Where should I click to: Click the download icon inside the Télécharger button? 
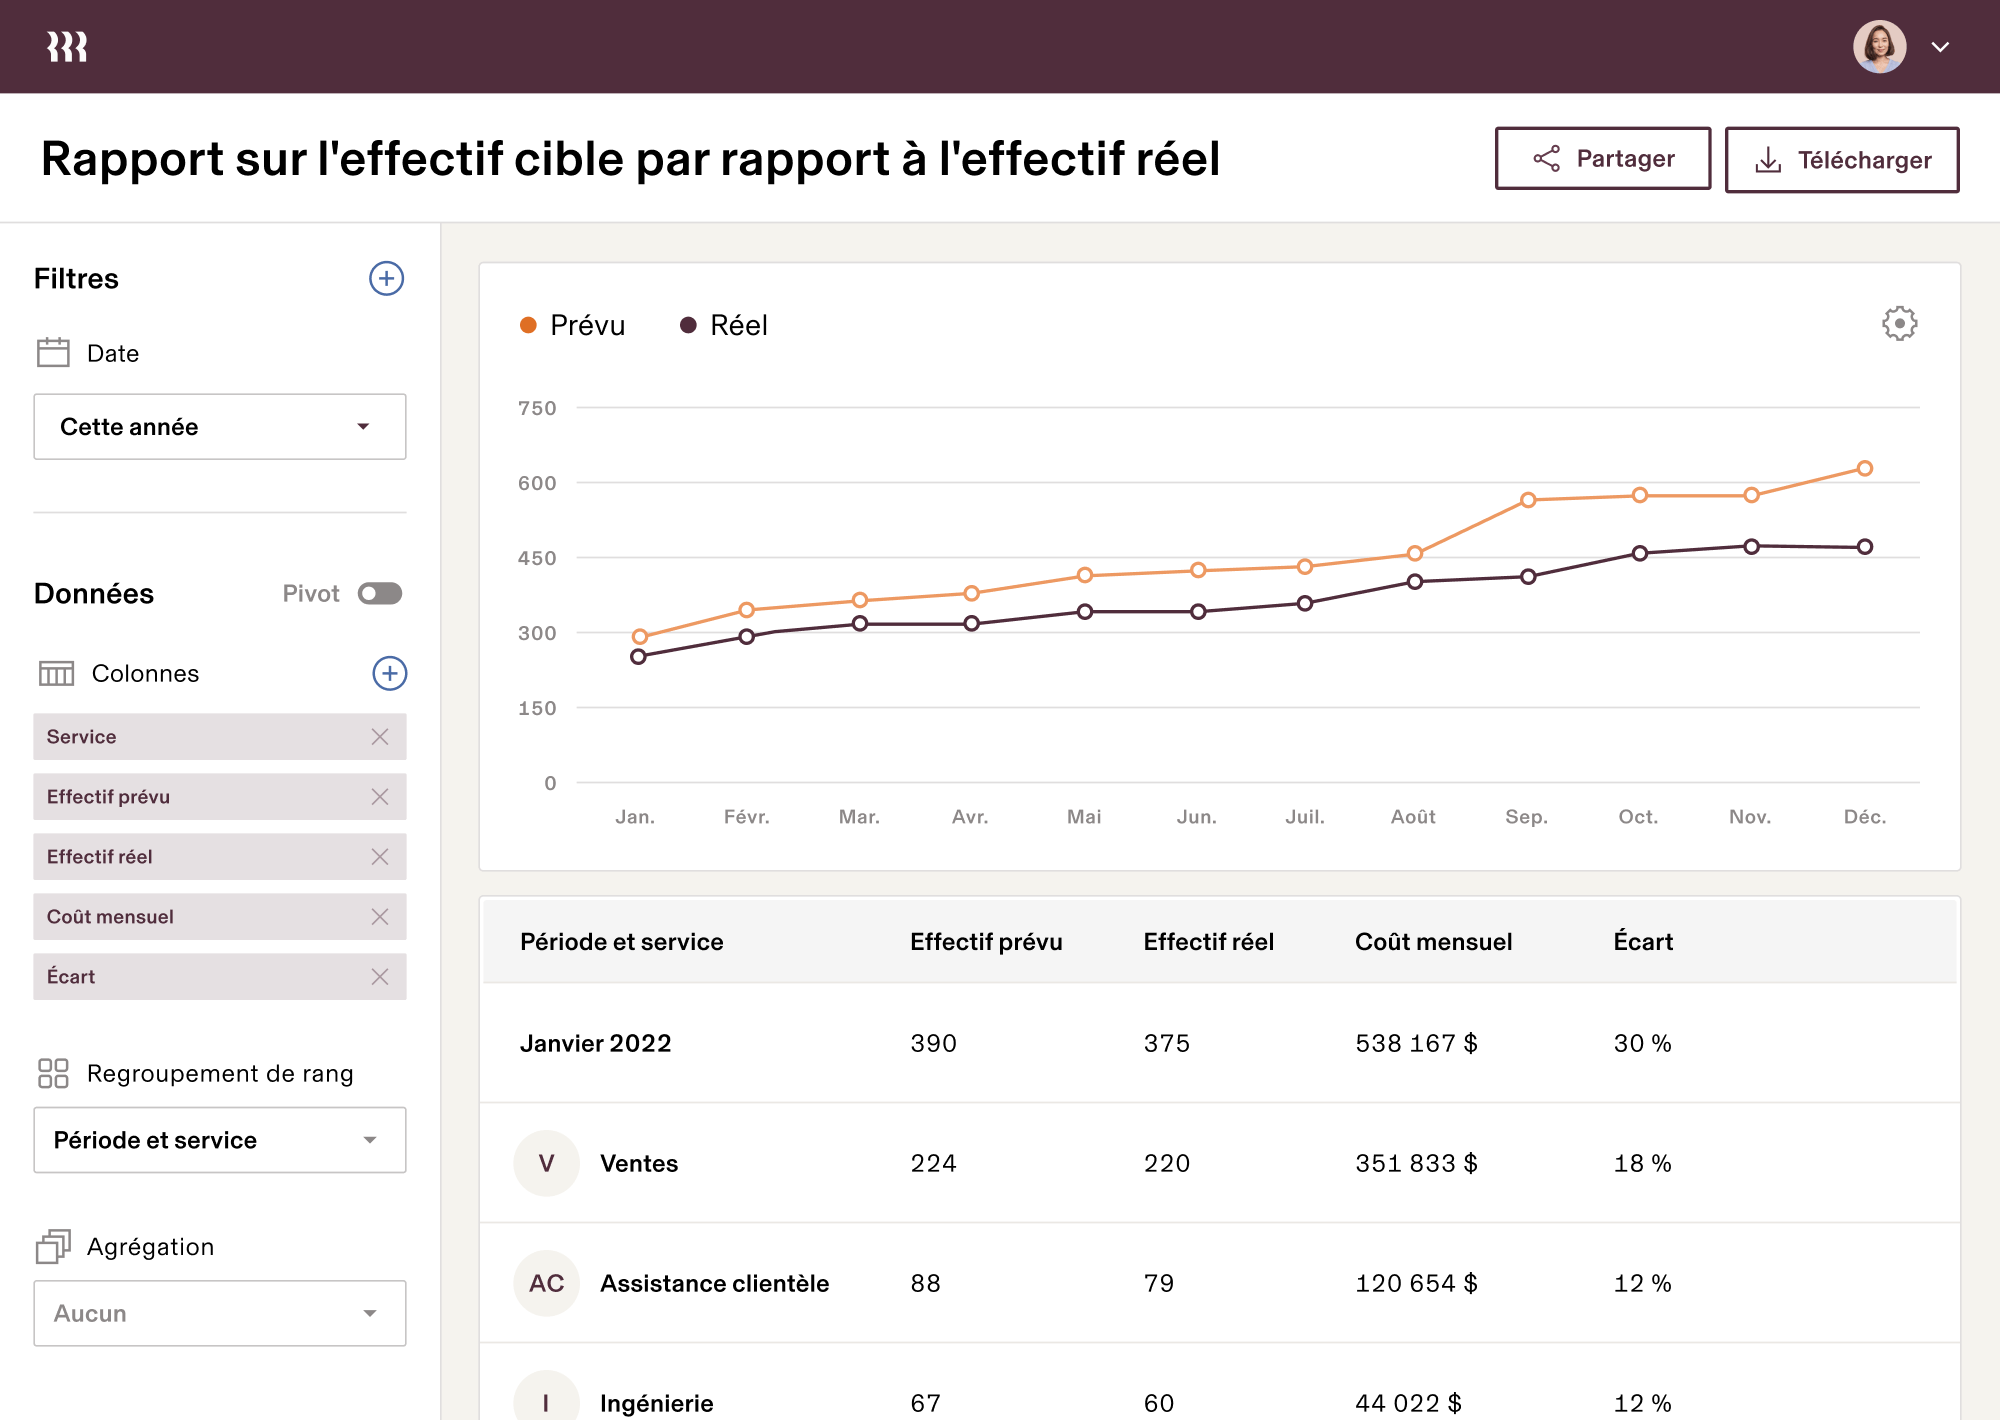[1770, 159]
